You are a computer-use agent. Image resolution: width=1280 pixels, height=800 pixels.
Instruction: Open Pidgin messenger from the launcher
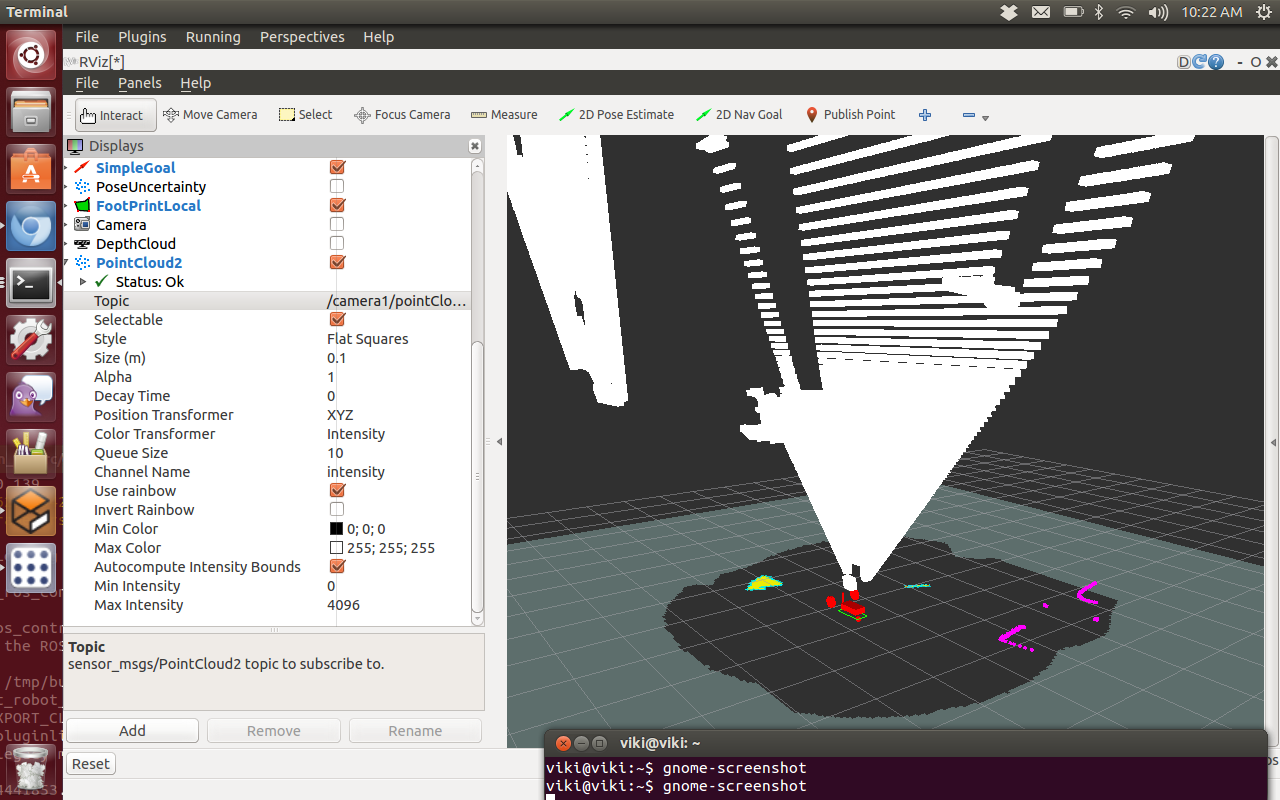[x=31, y=398]
